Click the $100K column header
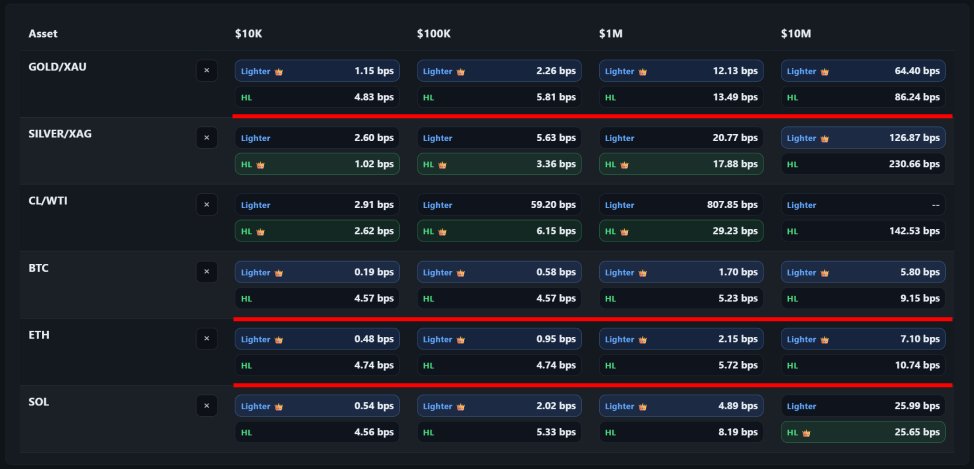Viewport: 974px width, 469px height. 434,34
